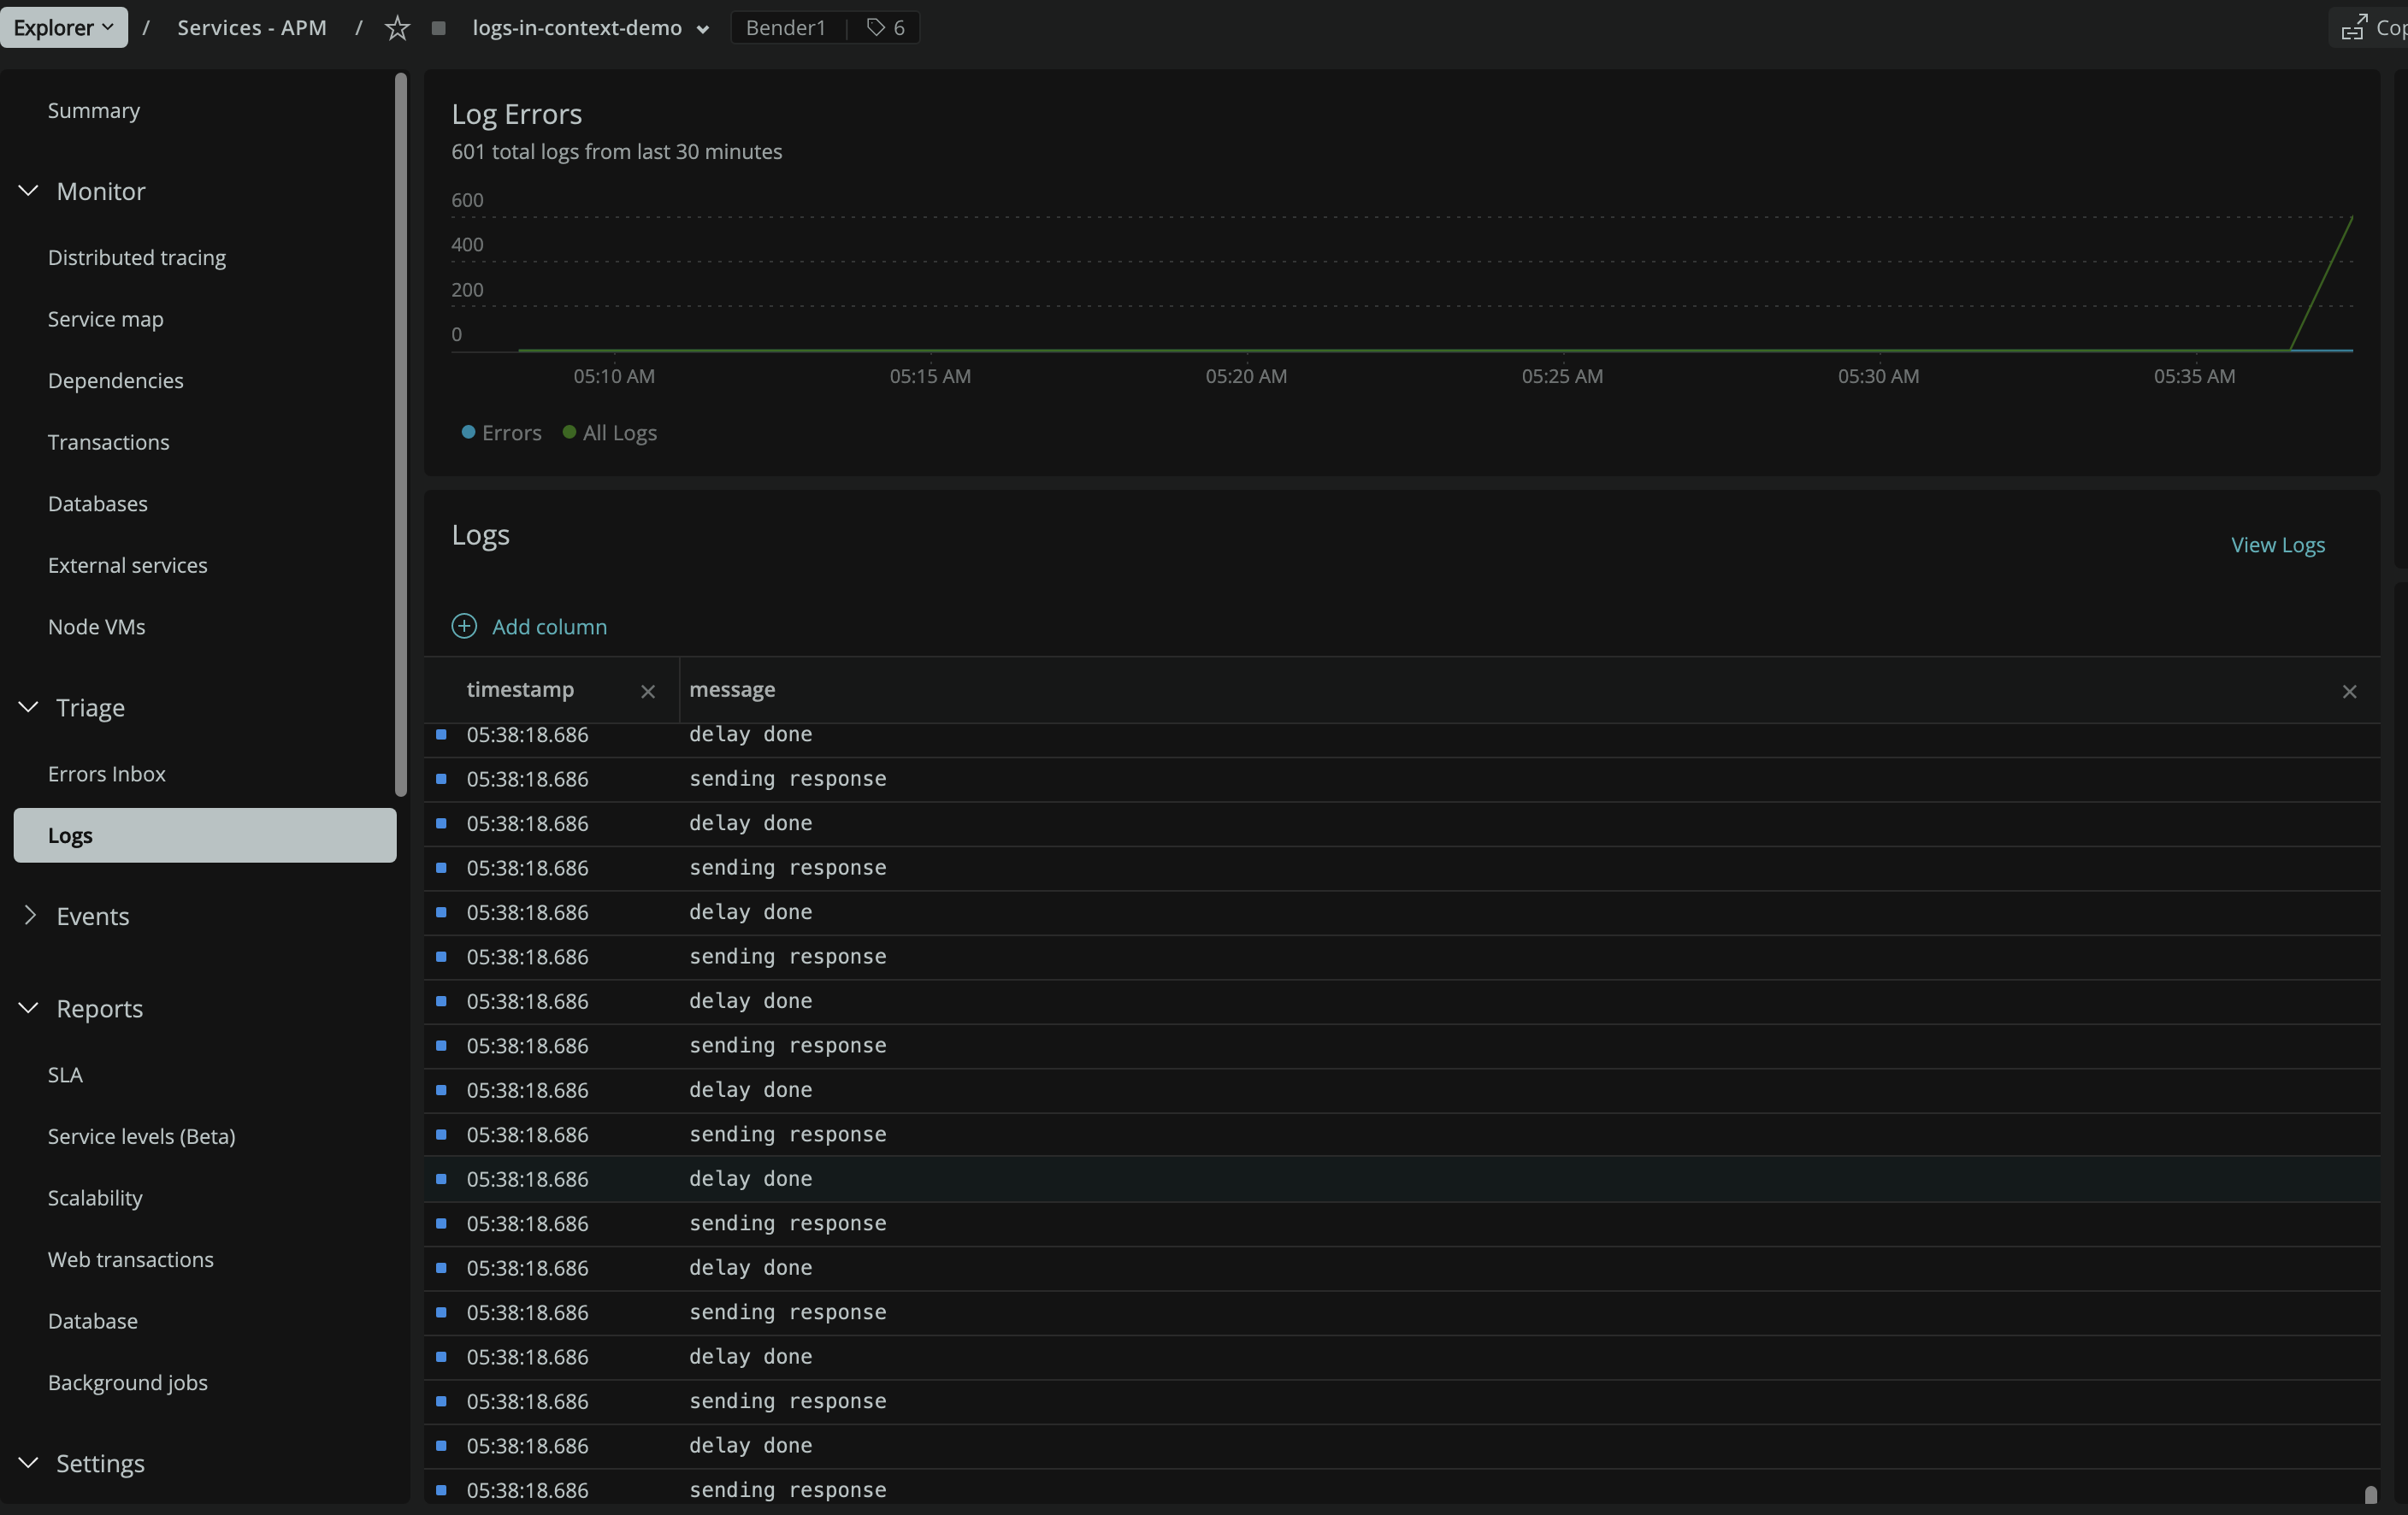Favorite the entity with the star icon
This screenshot has width=2408, height=1515.
point(397,28)
